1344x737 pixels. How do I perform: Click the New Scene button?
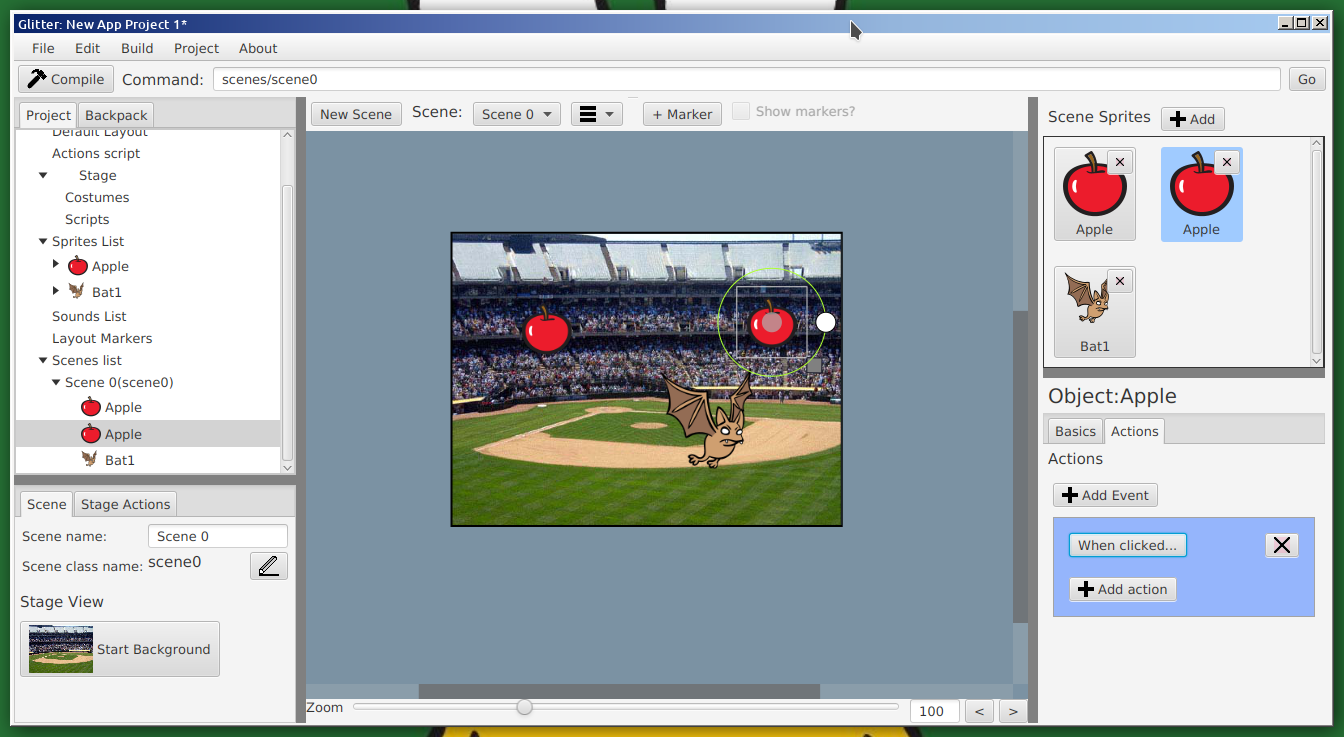[x=356, y=114]
